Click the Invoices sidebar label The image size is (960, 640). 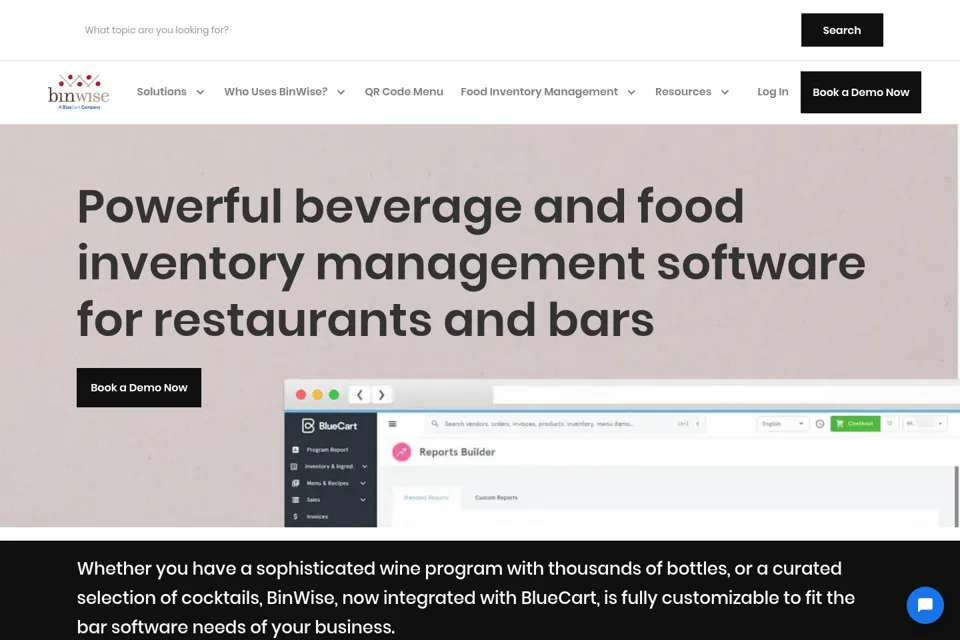317,516
